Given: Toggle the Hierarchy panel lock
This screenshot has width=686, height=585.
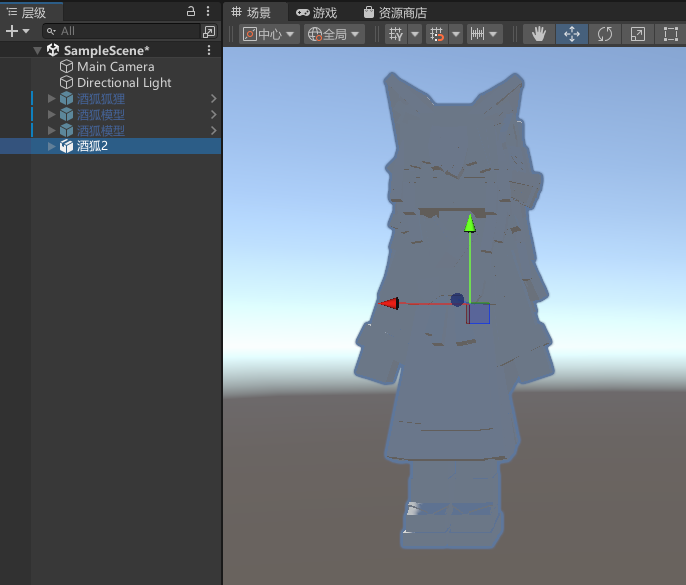Looking at the screenshot, I should tap(191, 12).
